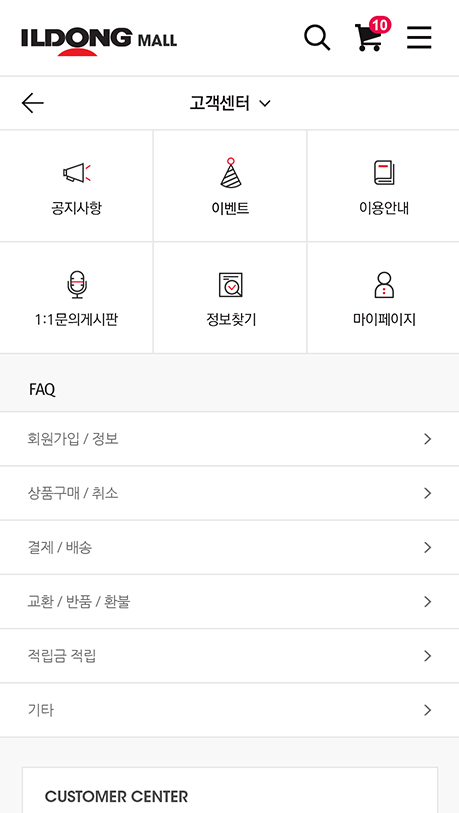Screen dimensions: 459x813
Task: Open 적립금 적립 FAQ row
Action: coord(229,656)
